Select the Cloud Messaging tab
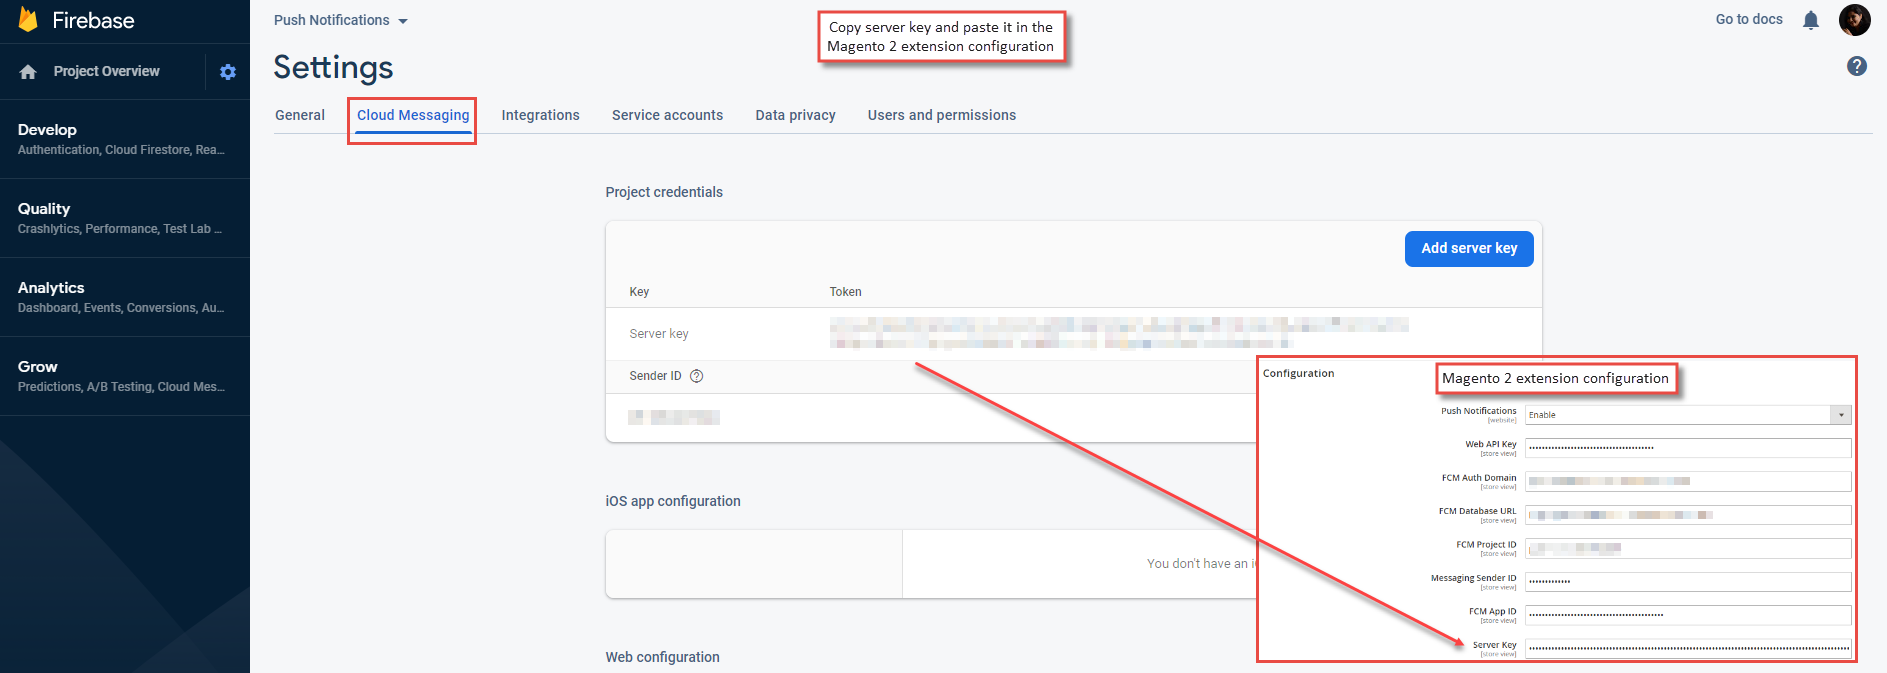 pos(413,116)
